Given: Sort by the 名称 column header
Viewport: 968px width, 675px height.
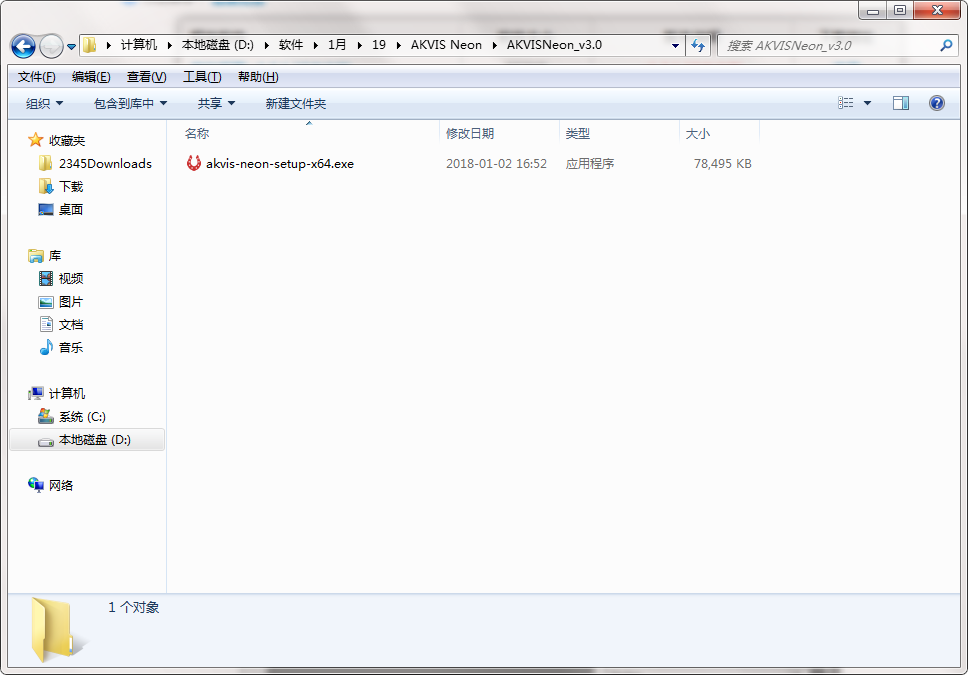Looking at the screenshot, I should pyautogui.click(x=197, y=133).
